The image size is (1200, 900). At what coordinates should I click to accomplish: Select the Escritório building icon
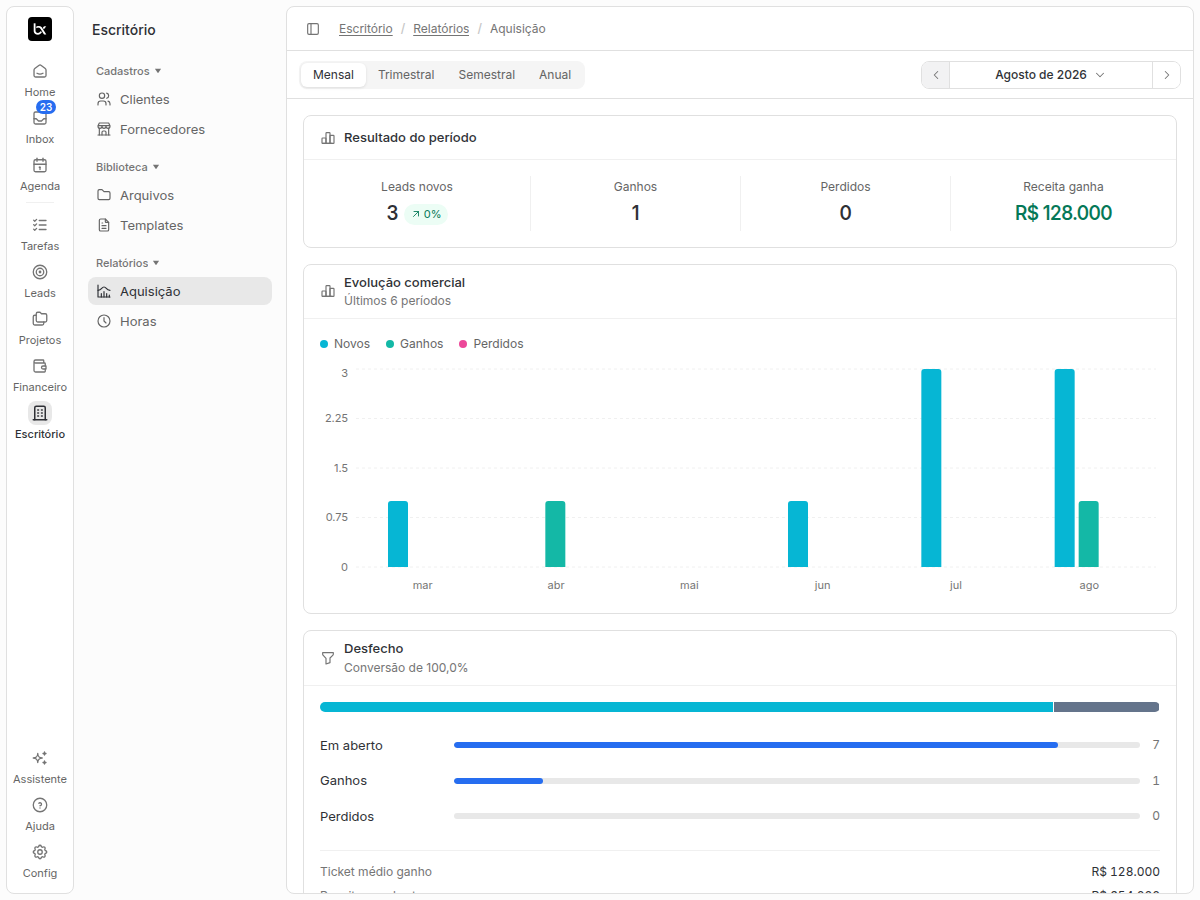pyautogui.click(x=40, y=413)
